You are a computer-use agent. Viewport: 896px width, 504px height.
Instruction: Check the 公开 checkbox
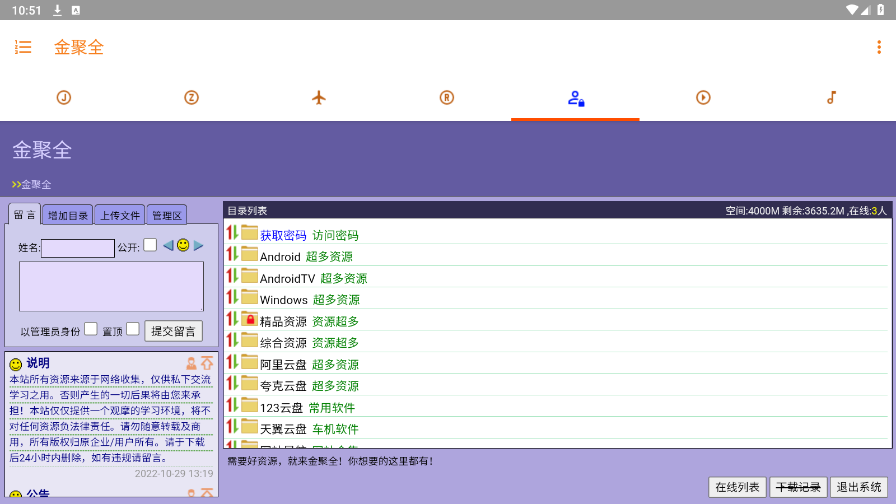[x=150, y=245]
